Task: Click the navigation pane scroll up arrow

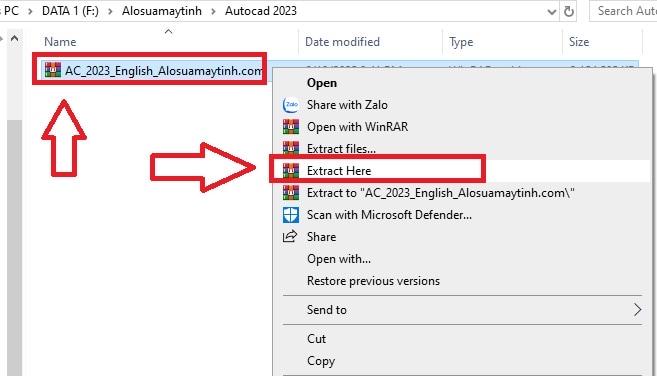Action: pyautogui.click(x=15, y=39)
